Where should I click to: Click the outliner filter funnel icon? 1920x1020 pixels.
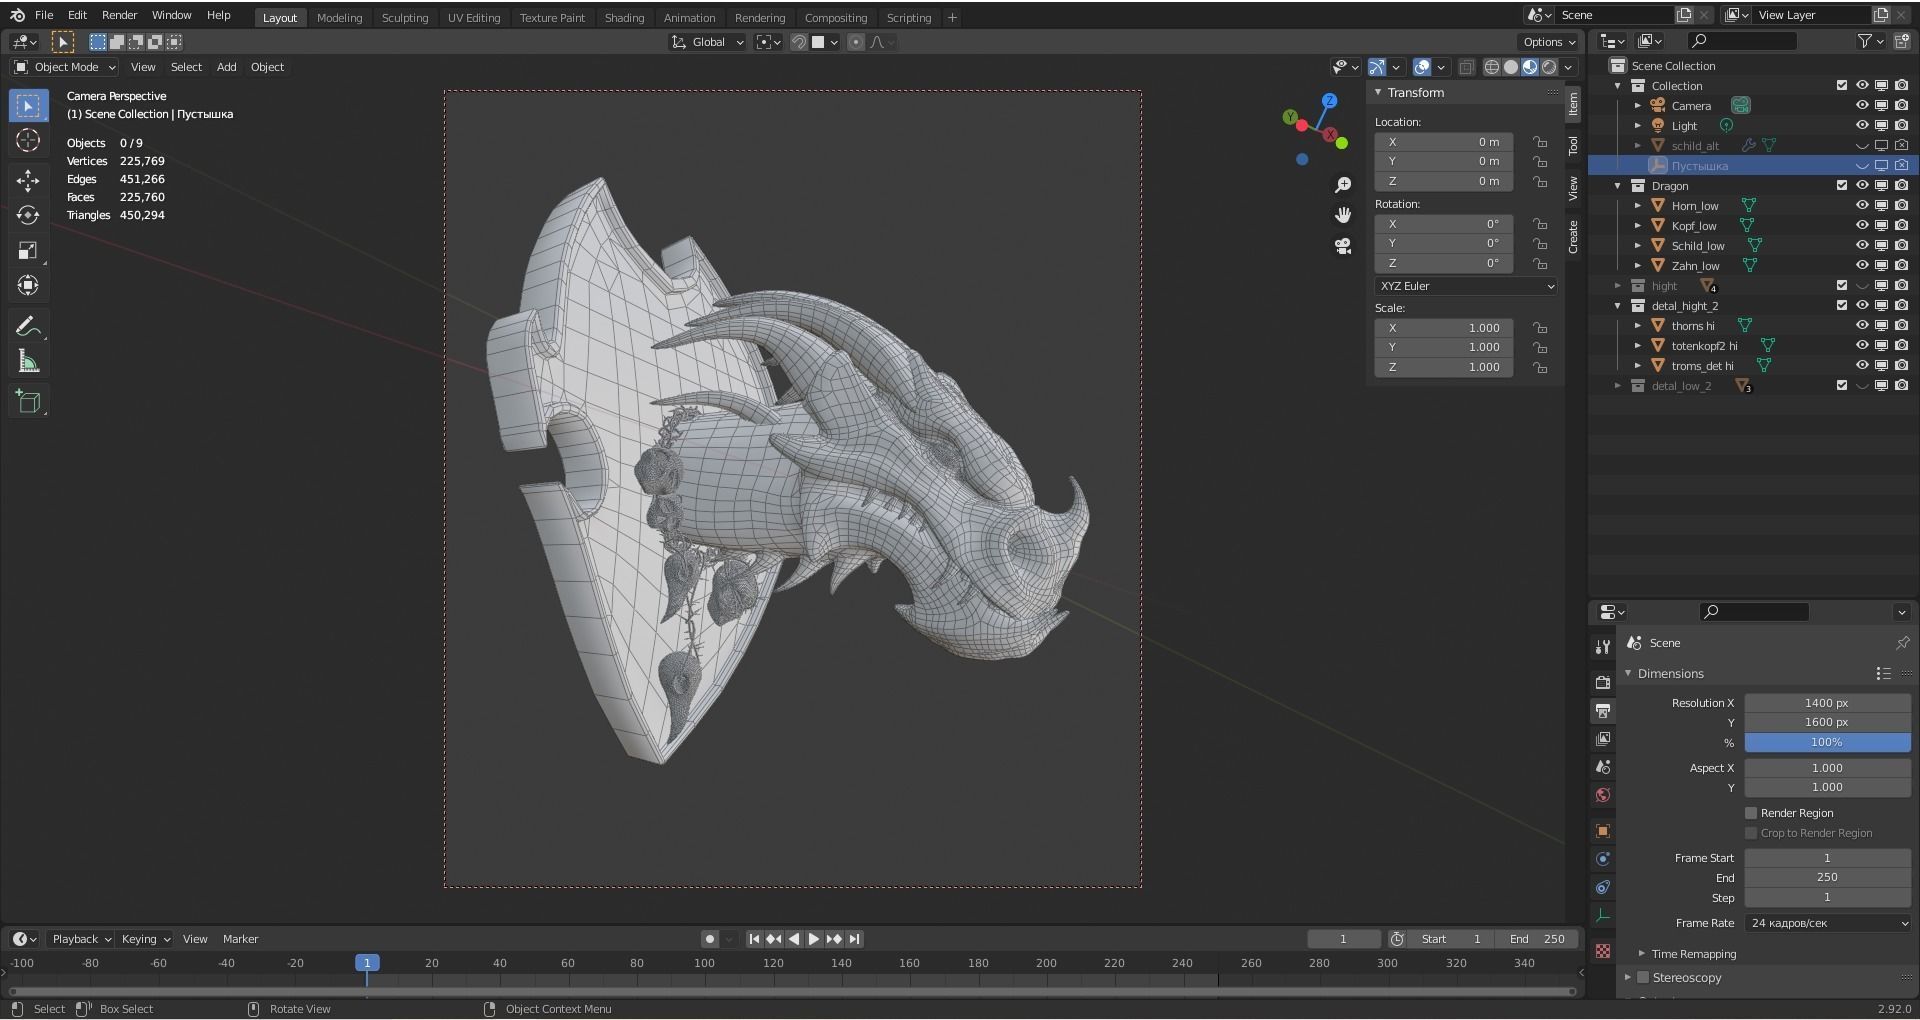[x=1865, y=41]
